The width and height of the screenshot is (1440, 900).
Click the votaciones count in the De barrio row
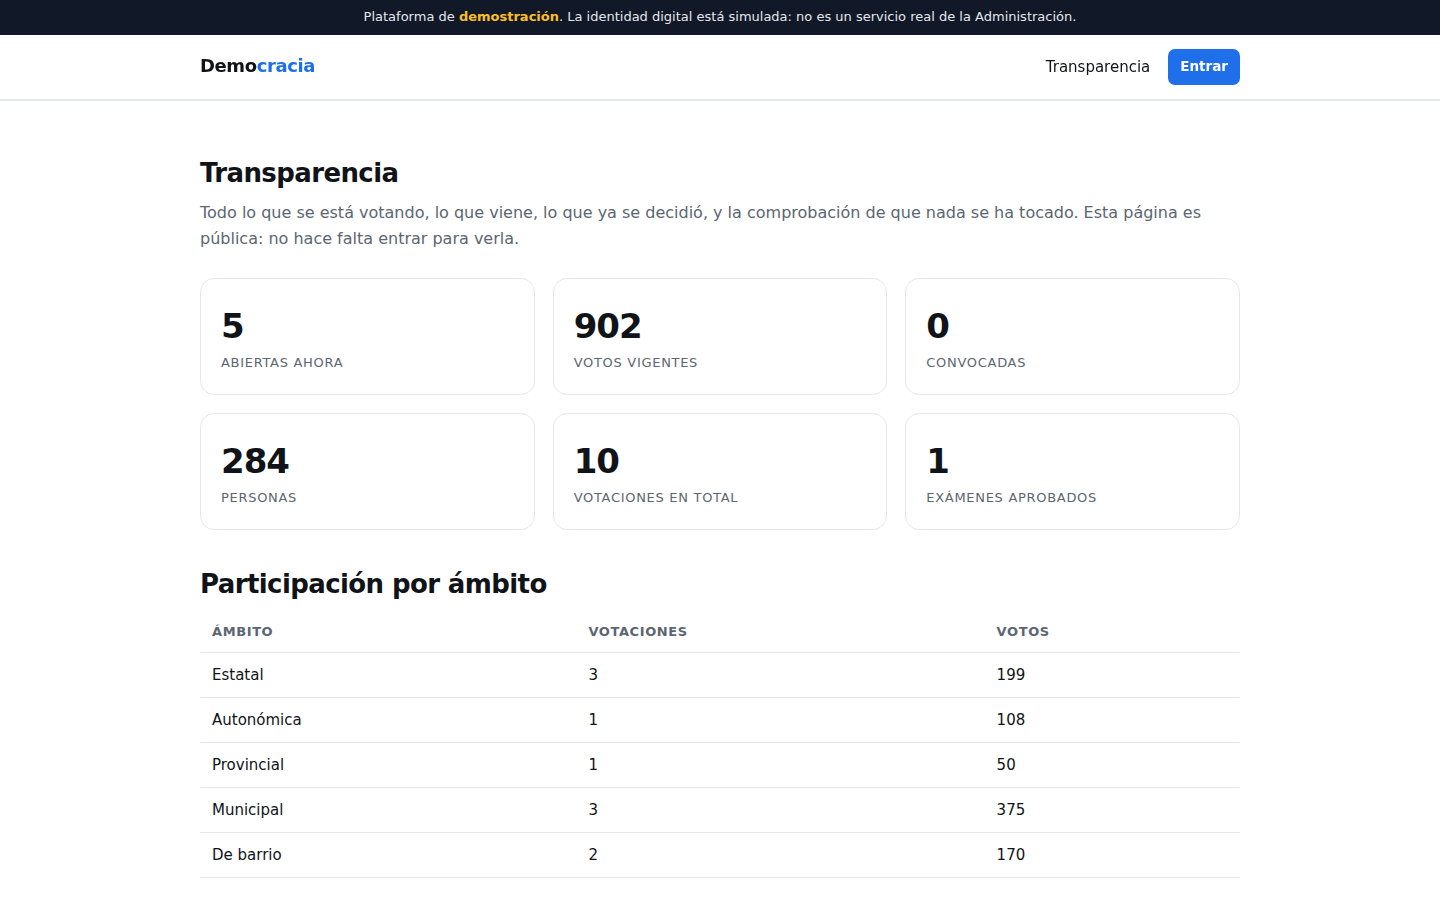coord(593,855)
